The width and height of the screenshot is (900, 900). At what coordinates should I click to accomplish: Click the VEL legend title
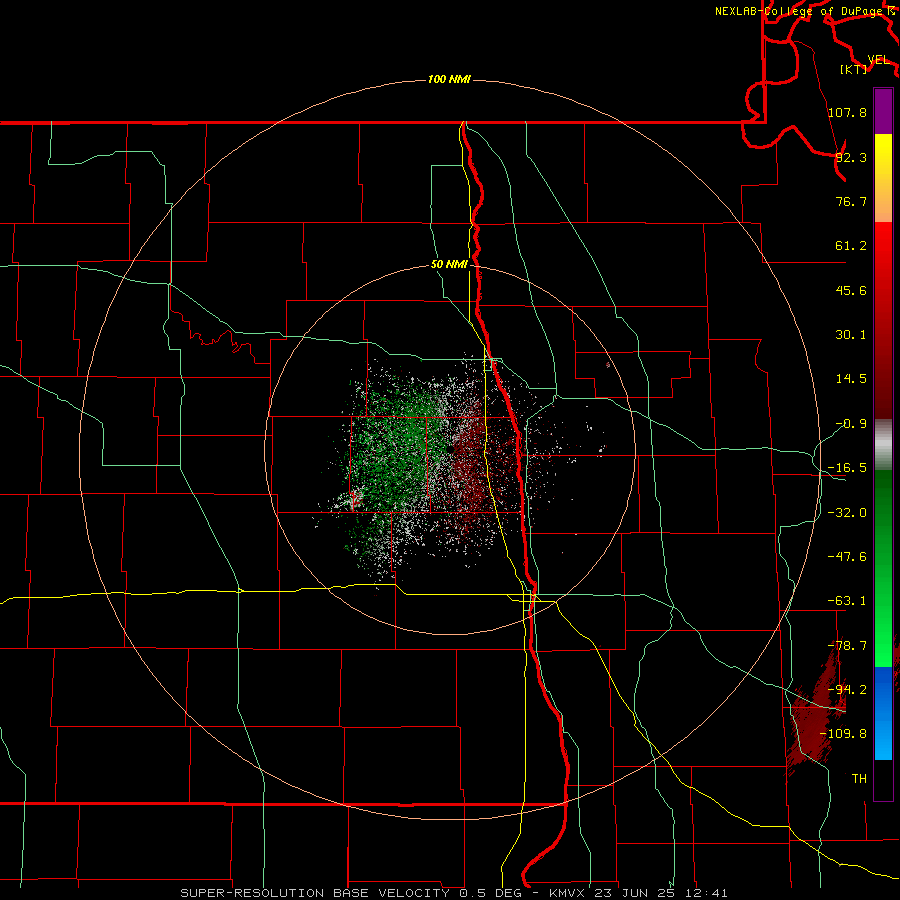pyautogui.click(x=878, y=60)
